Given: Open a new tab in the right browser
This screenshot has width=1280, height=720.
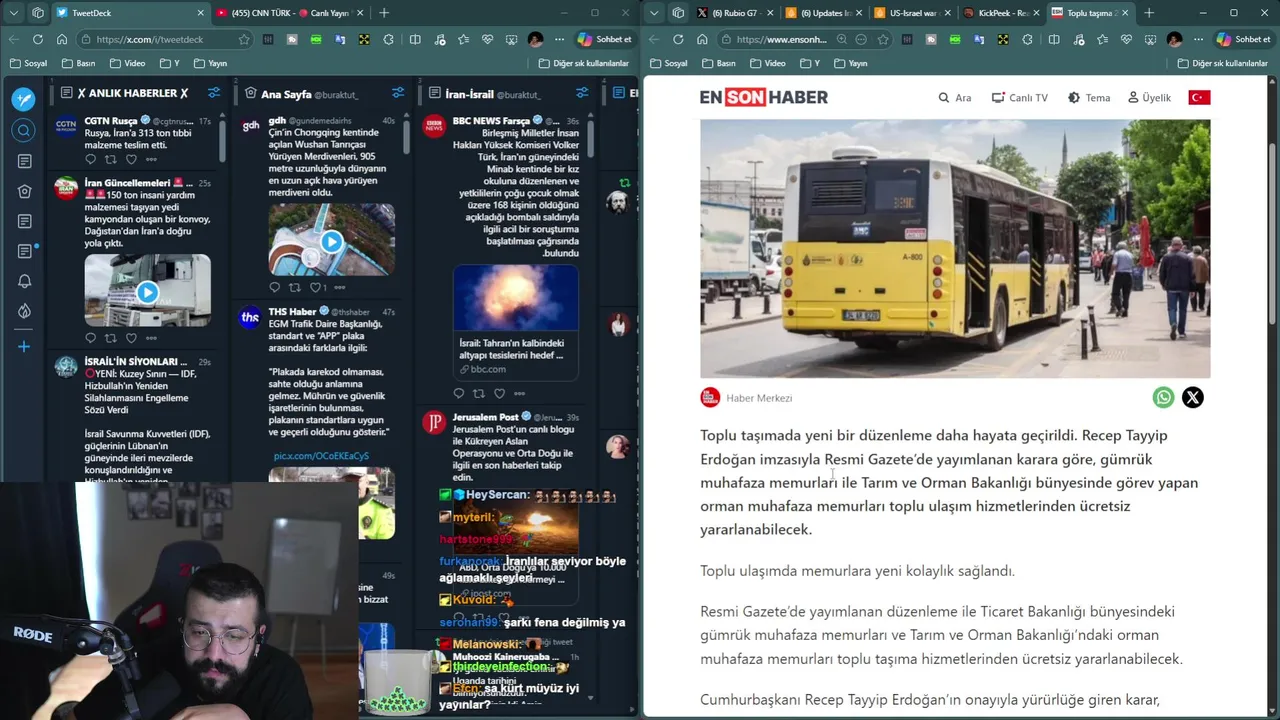Looking at the screenshot, I should [x=1149, y=13].
